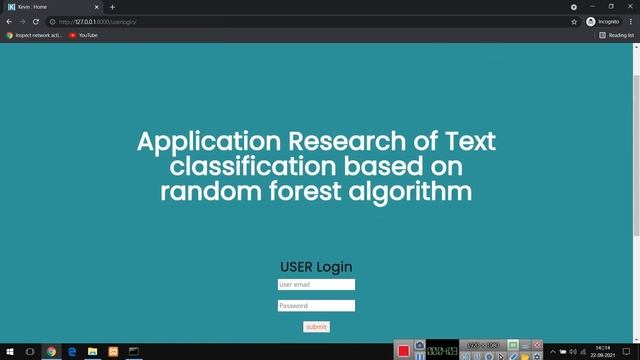Click the round media indicator in the title bar
Image resolution: width=640 pixels, height=360 pixels.
(574, 7)
